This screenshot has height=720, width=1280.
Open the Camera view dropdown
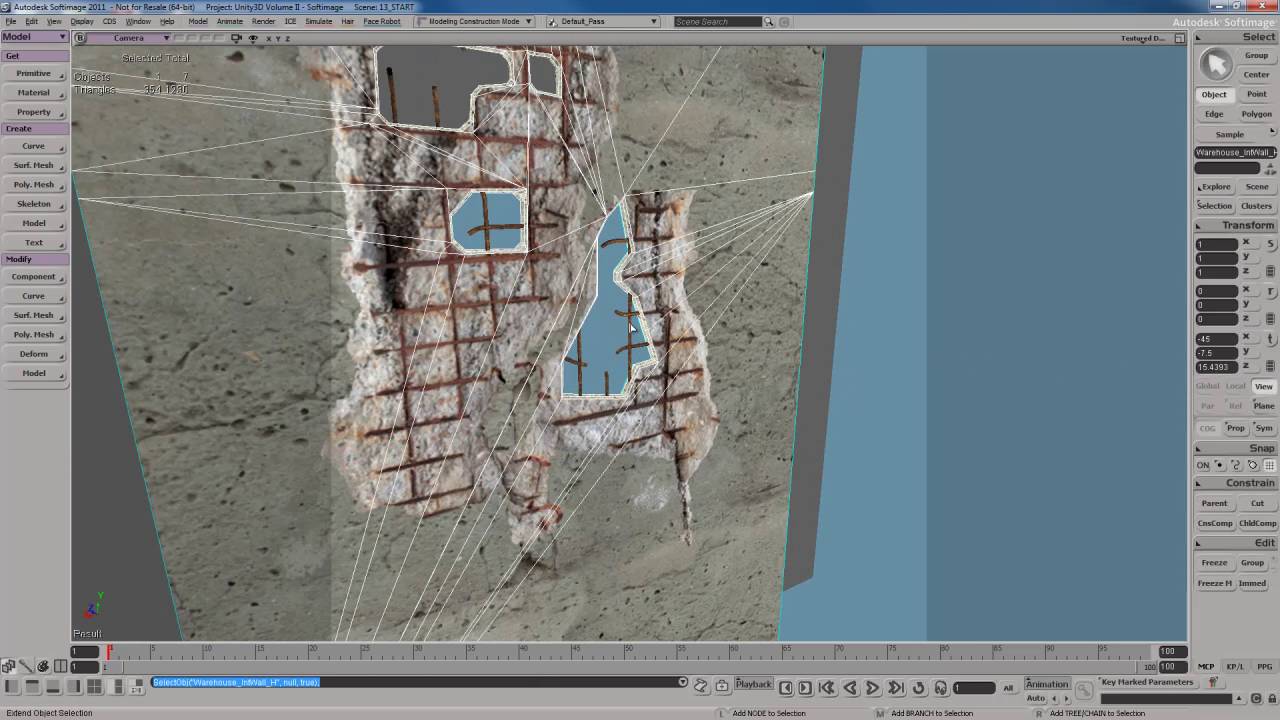[131, 38]
